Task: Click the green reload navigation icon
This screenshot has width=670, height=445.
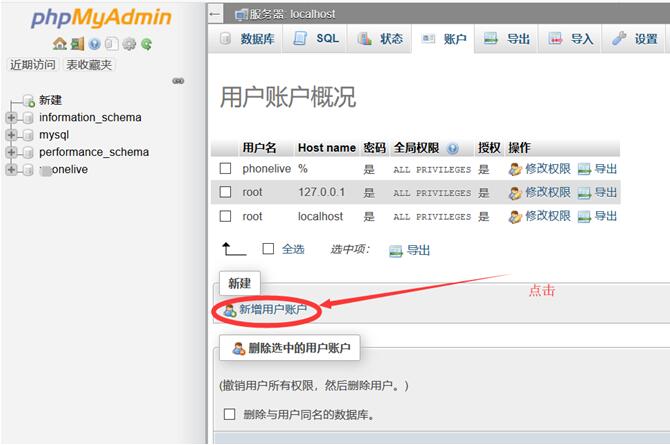Action: 147,44
